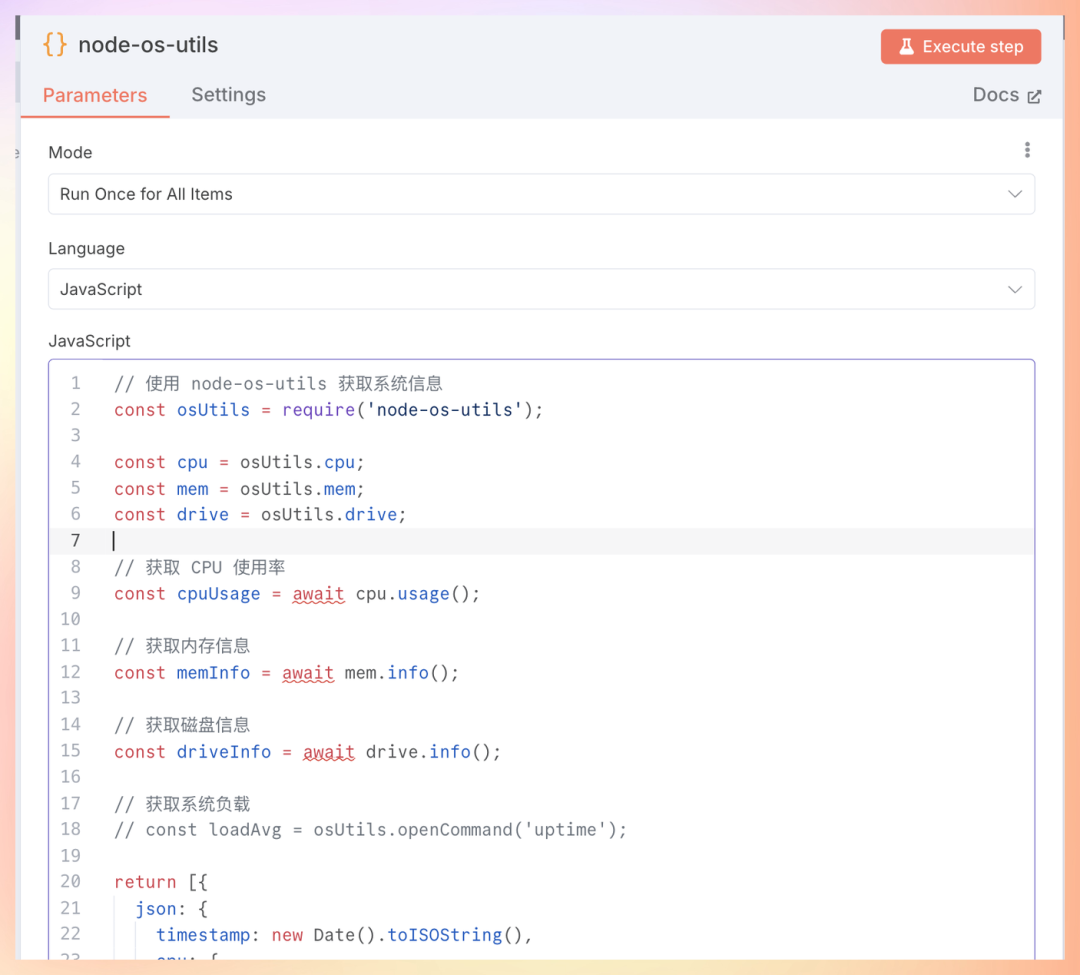Click line number 9 in the gutter

[75, 593]
